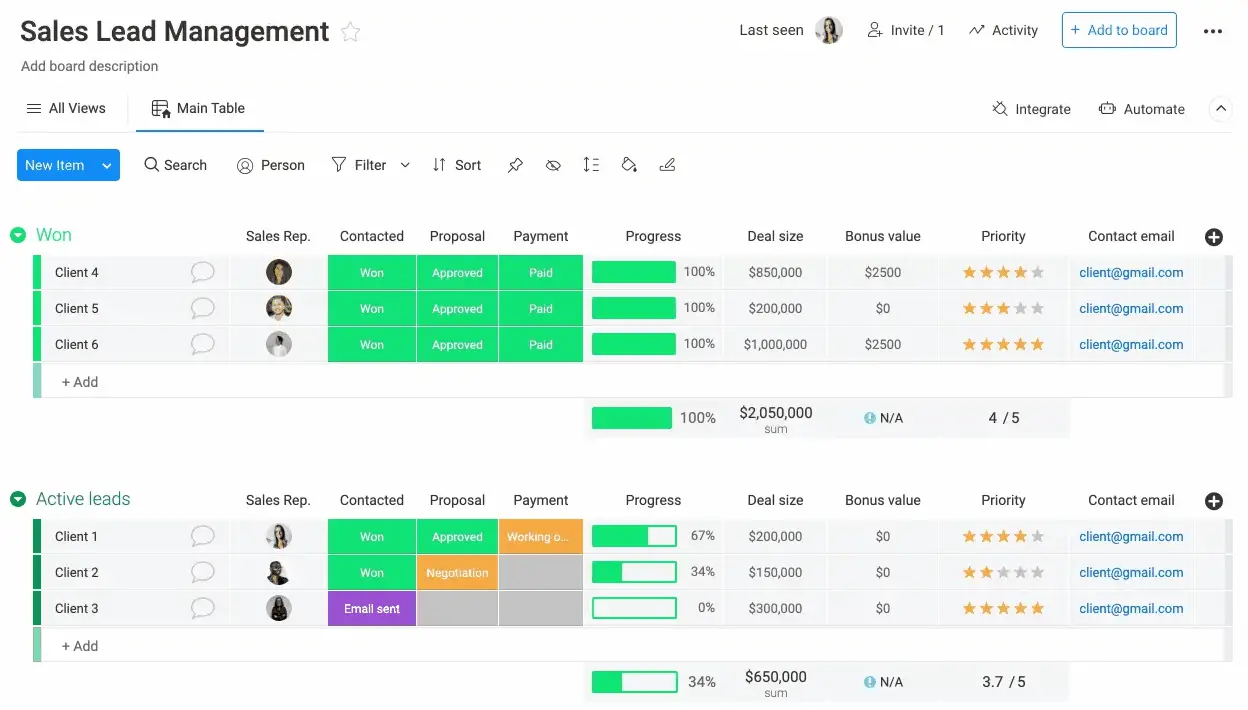This screenshot has width=1248, height=710.
Task: Collapse the Active leads group
Action: (x=18, y=499)
